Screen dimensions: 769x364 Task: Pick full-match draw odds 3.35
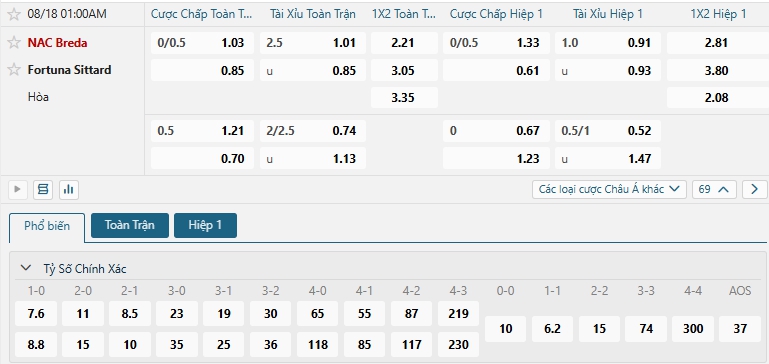click(x=404, y=98)
